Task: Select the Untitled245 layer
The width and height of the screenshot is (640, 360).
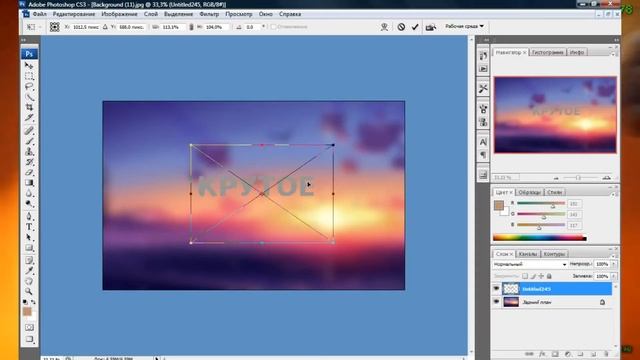Action: click(x=558, y=289)
